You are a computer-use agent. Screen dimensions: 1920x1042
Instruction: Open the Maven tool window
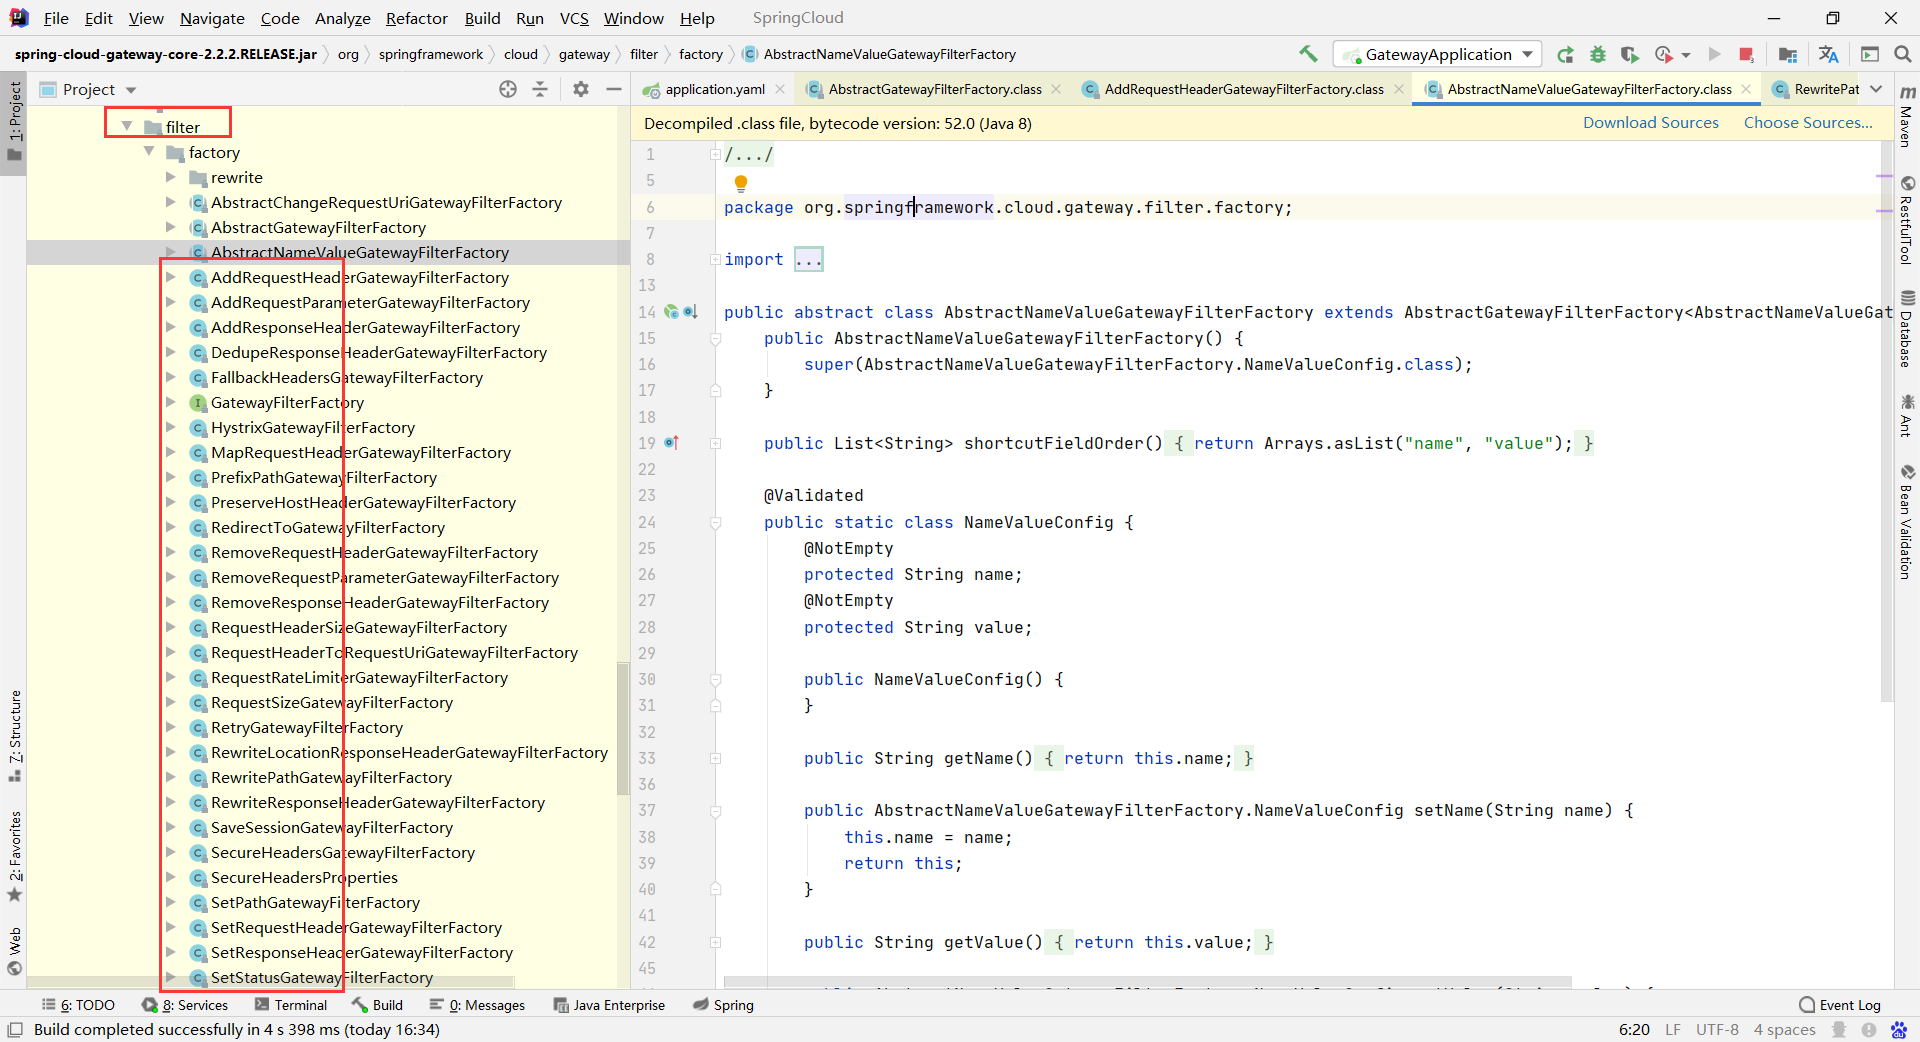pos(1907,118)
